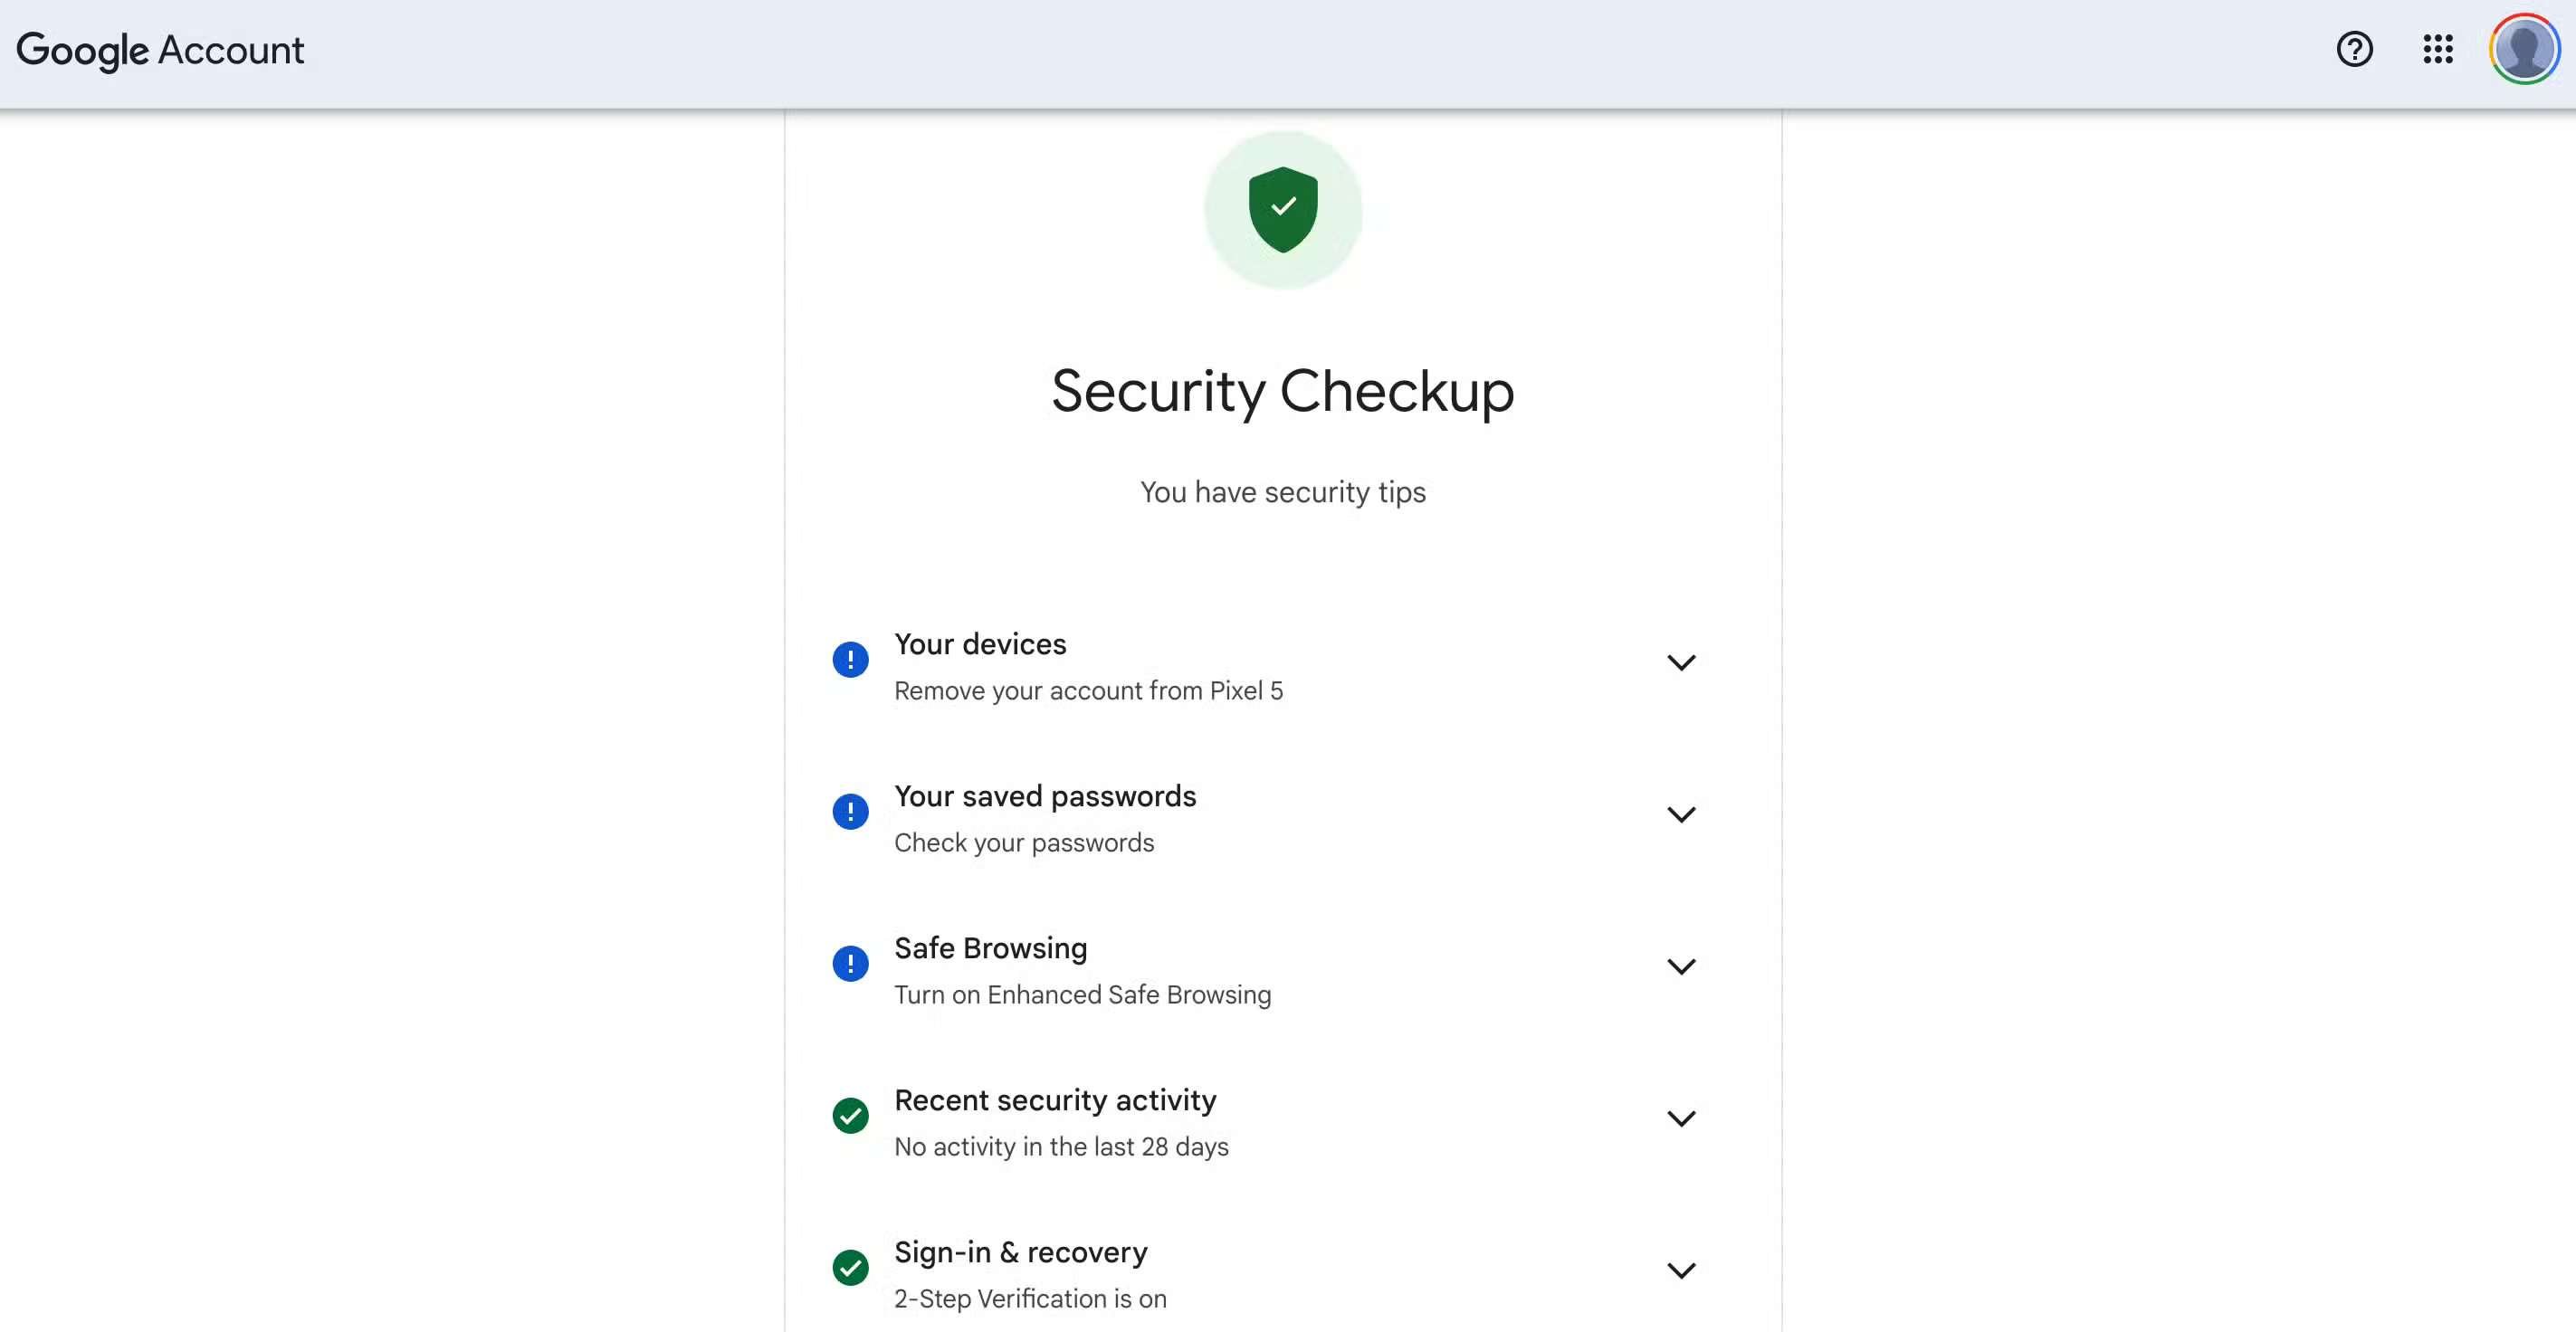
Task: Click the green checkmark beside Recent security activity
Action: (x=850, y=1116)
